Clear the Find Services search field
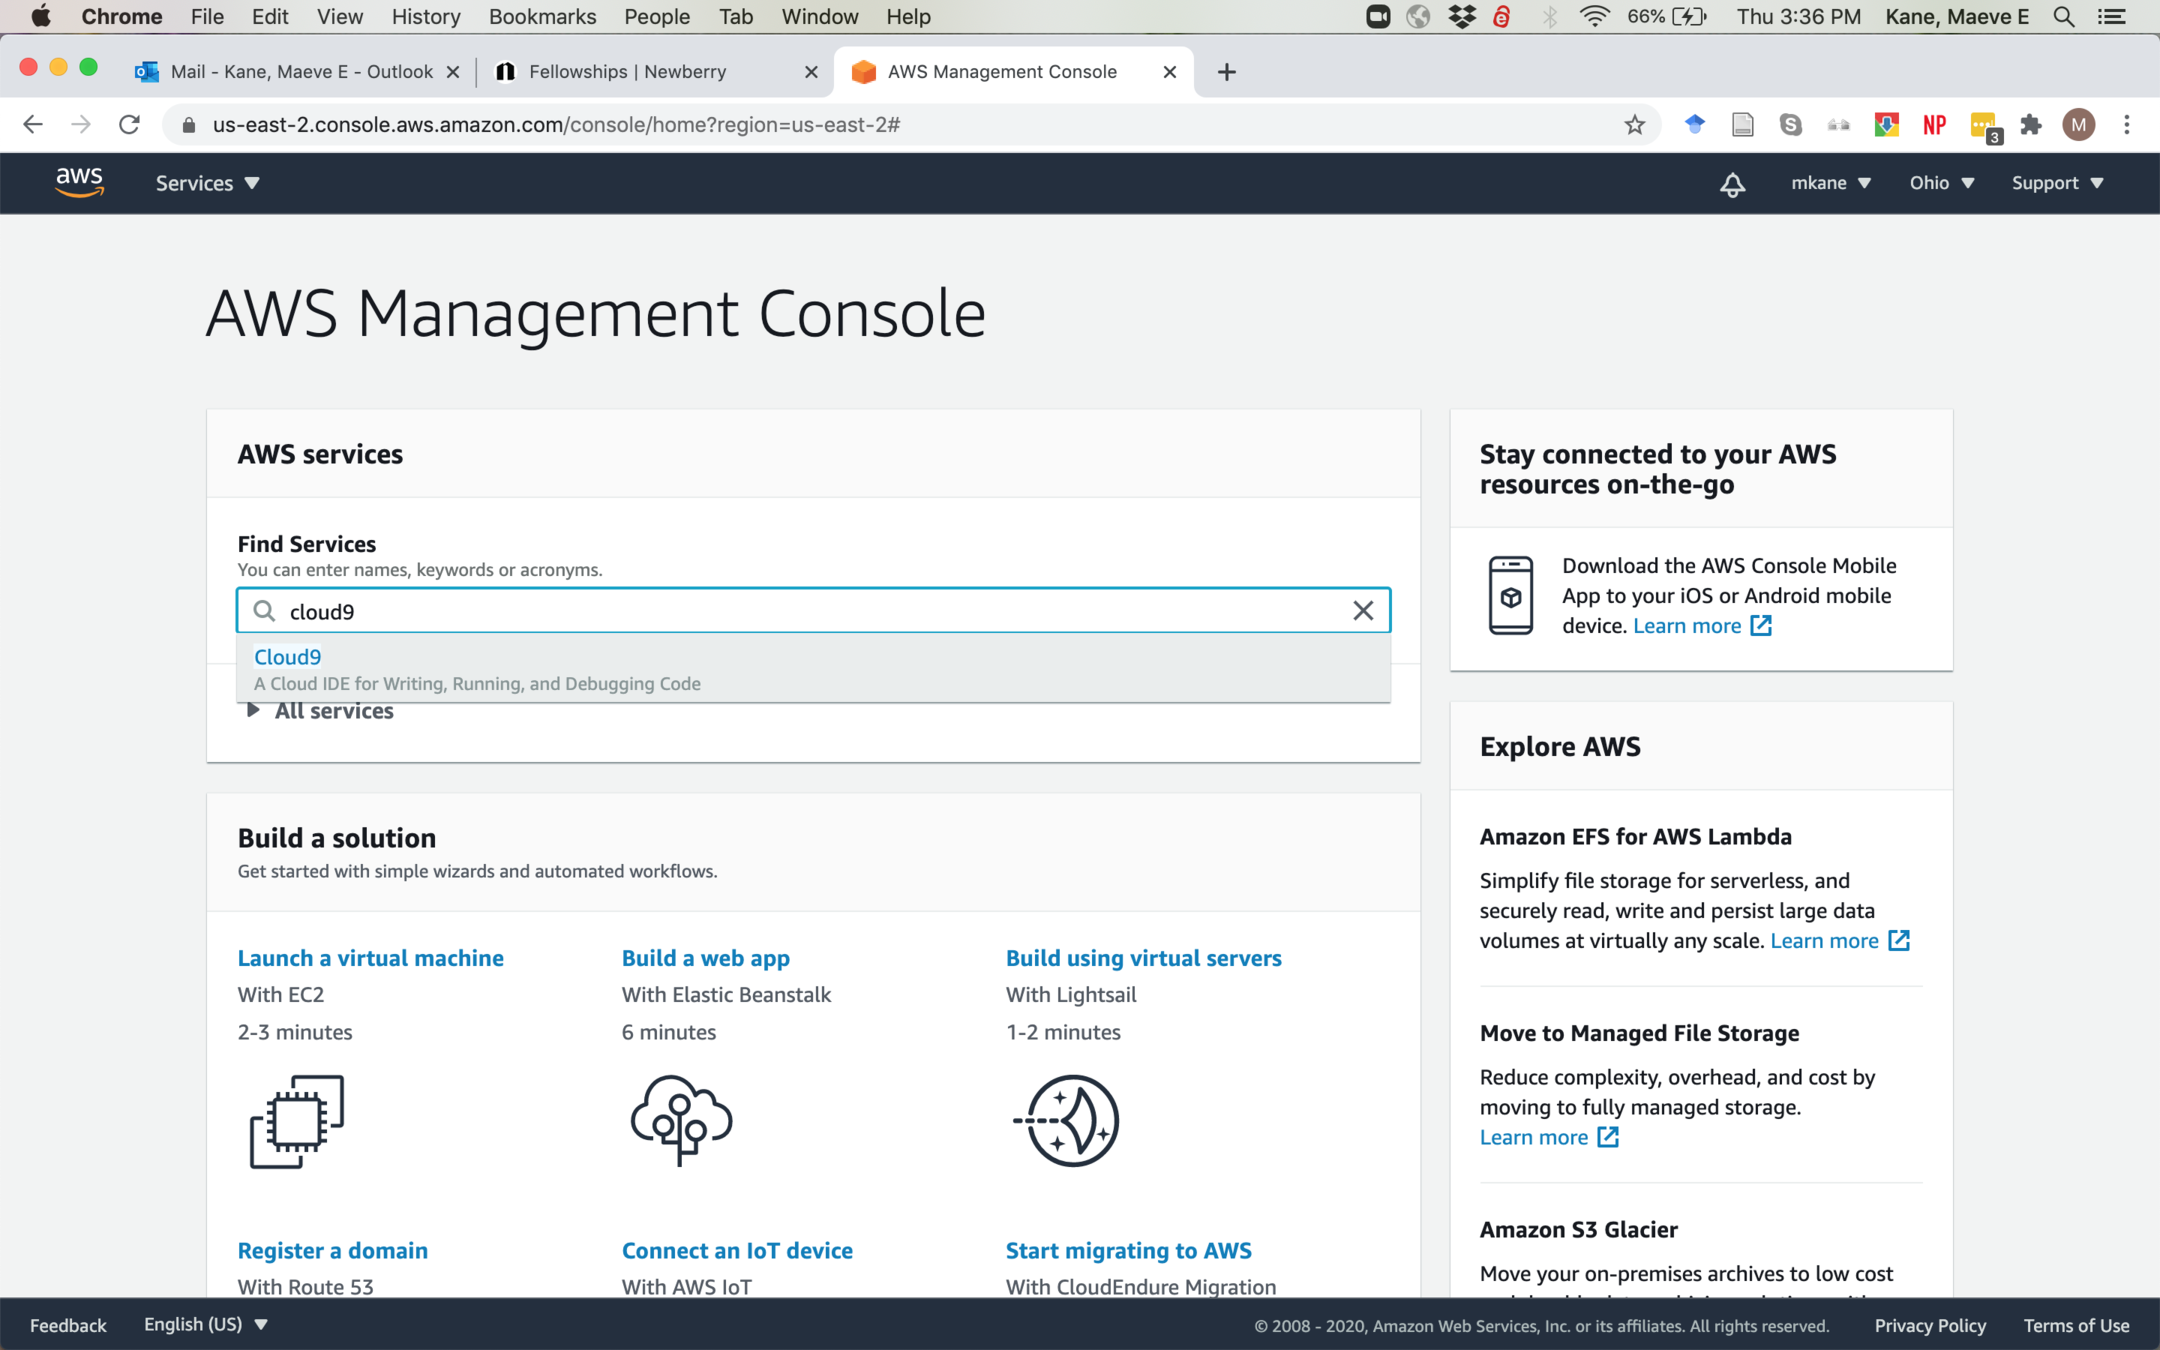Viewport: 2160px width, 1350px height. coord(1362,611)
